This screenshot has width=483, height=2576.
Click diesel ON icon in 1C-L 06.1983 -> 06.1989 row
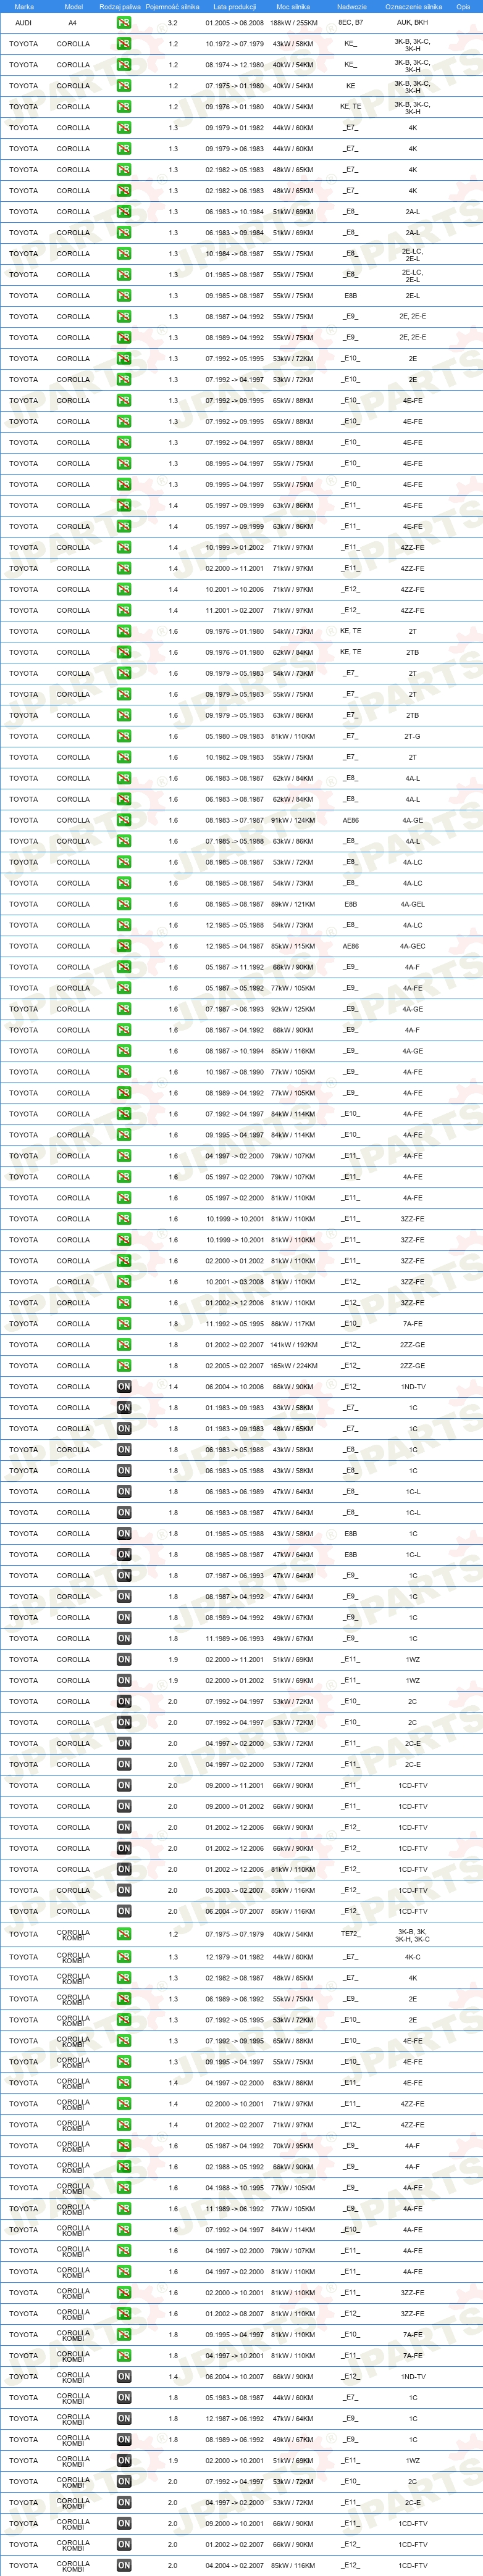click(124, 1492)
